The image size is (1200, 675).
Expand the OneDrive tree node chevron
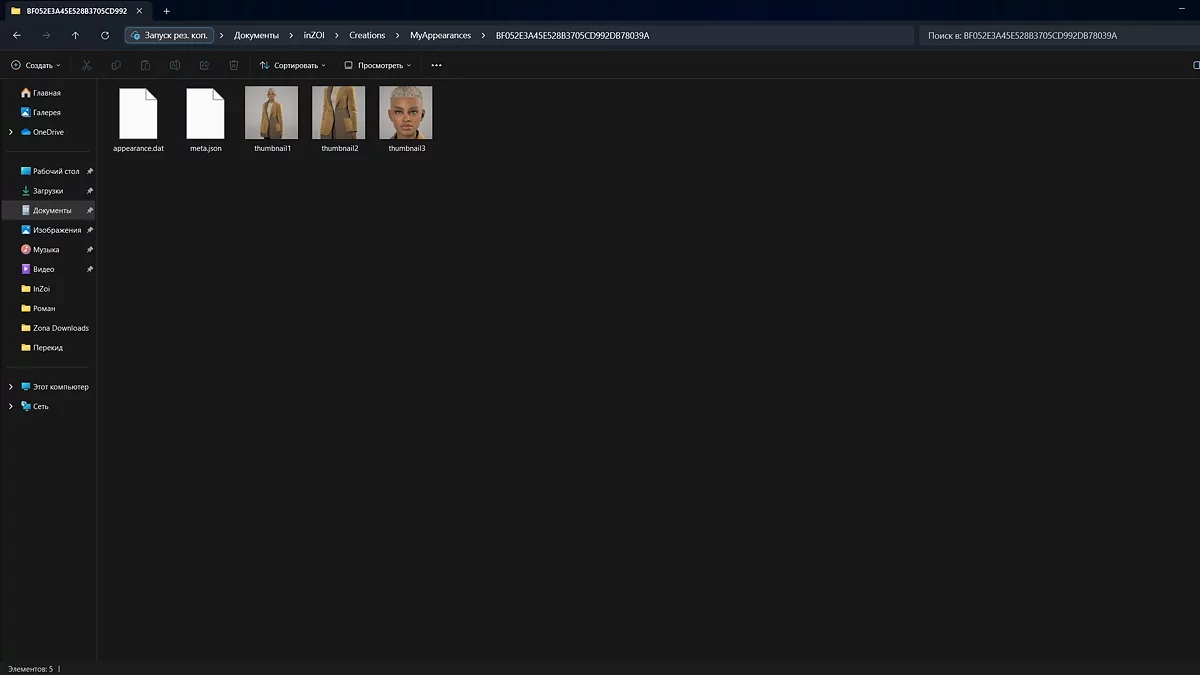pos(11,132)
